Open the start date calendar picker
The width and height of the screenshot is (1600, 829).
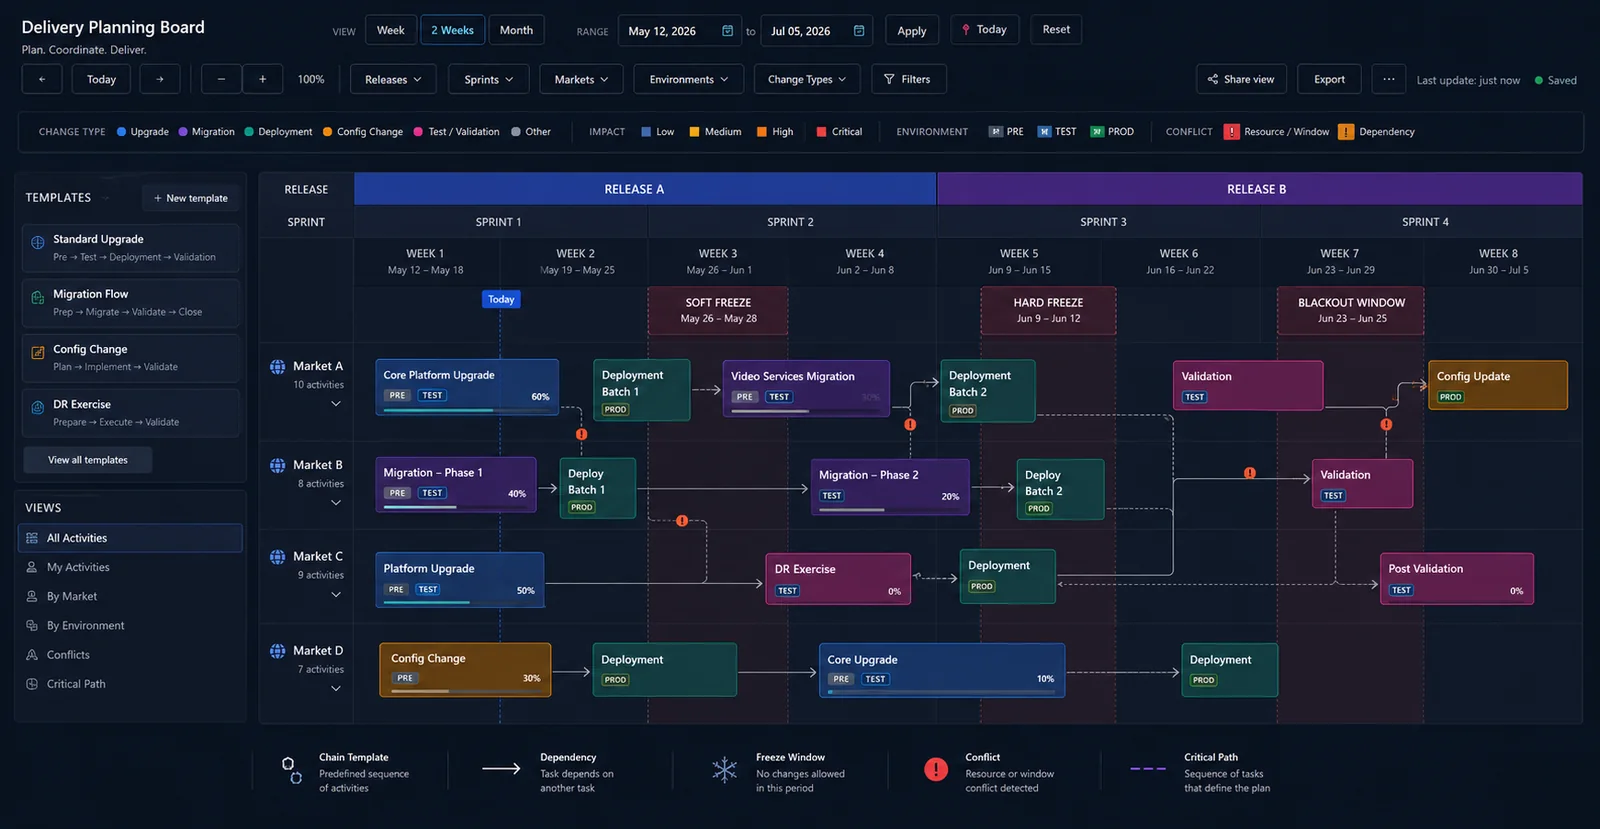(727, 31)
